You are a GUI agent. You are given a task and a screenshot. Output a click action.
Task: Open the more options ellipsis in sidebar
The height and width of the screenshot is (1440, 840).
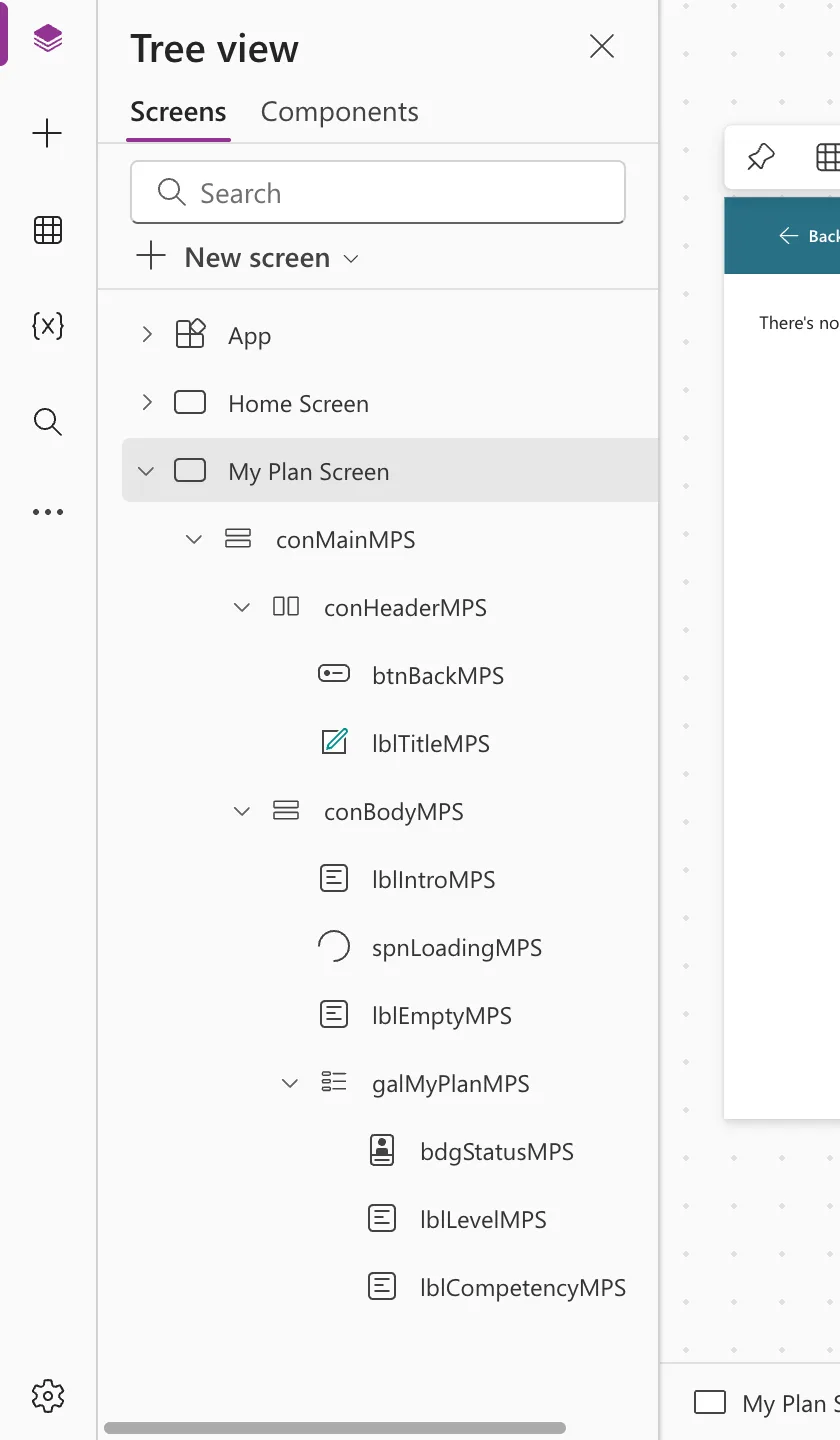coord(47,512)
